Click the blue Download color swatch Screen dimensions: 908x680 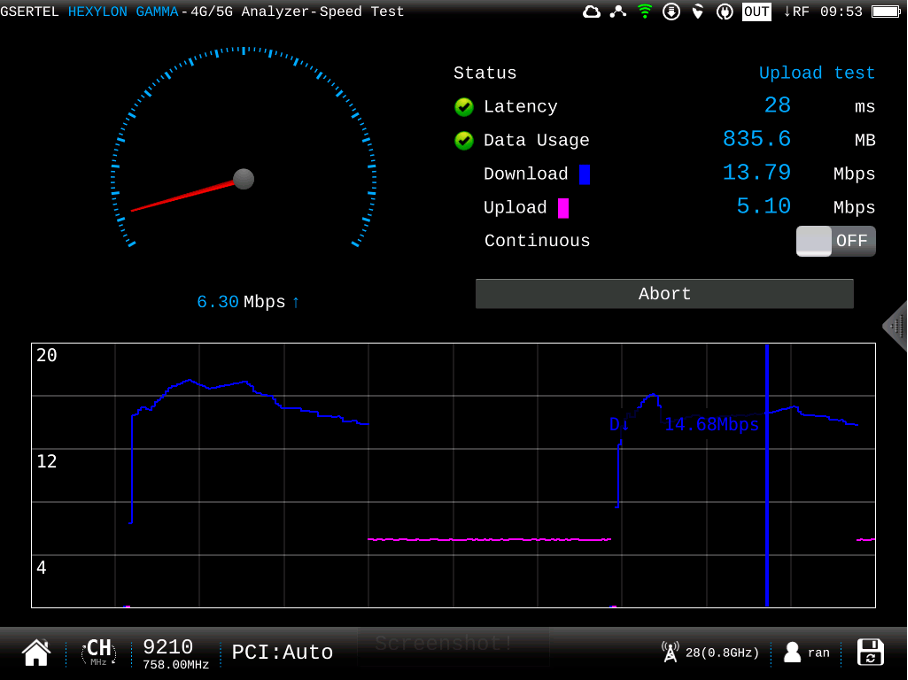(584, 174)
